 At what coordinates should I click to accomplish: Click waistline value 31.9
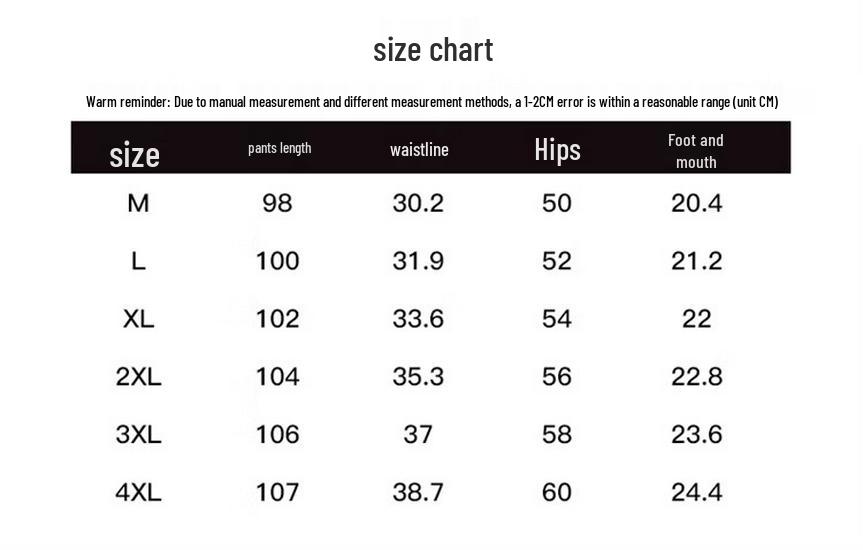click(x=418, y=261)
